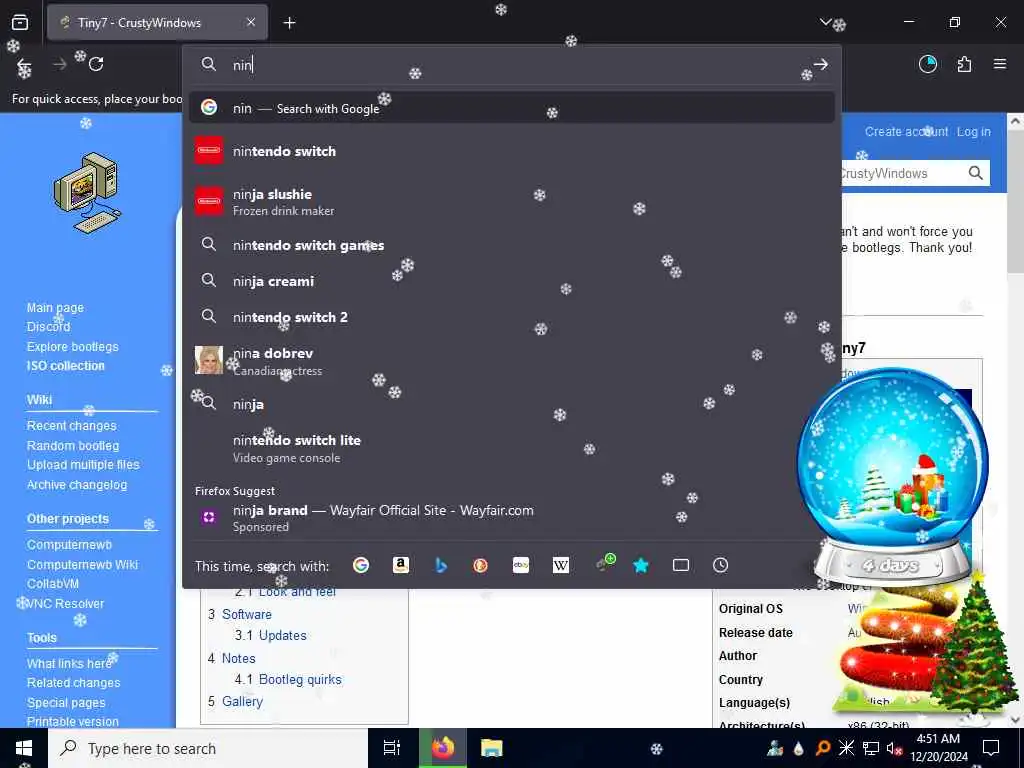Open Random bootleg link
The height and width of the screenshot is (768, 1024).
click(72, 446)
